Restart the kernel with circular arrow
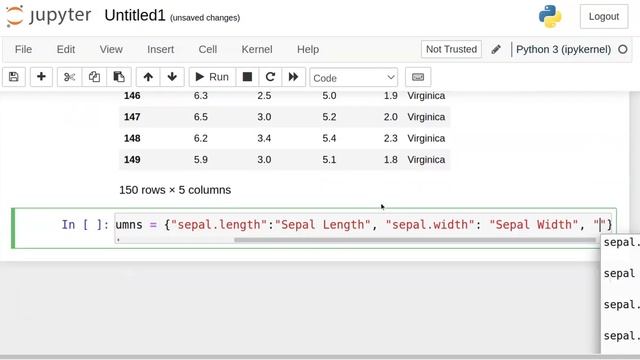This screenshot has width=640, height=360. (270, 77)
